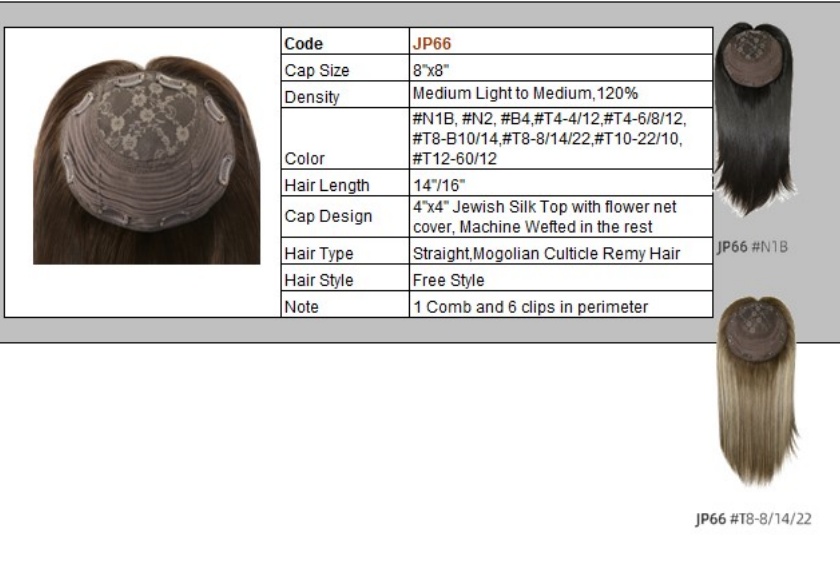The width and height of the screenshot is (840, 568).
Task: Select the "Cap Size" label cell
Action: pos(317,71)
